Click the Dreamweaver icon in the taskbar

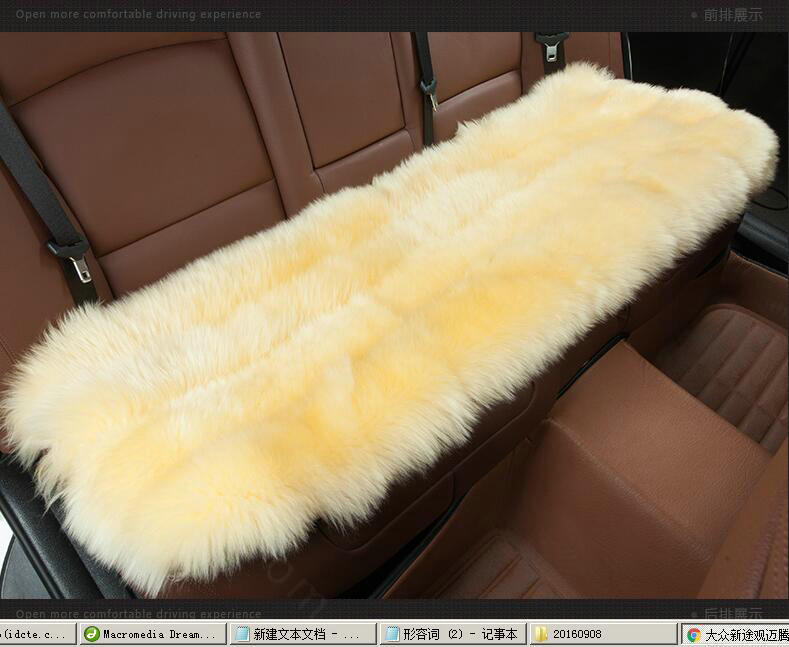click(x=91, y=634)
